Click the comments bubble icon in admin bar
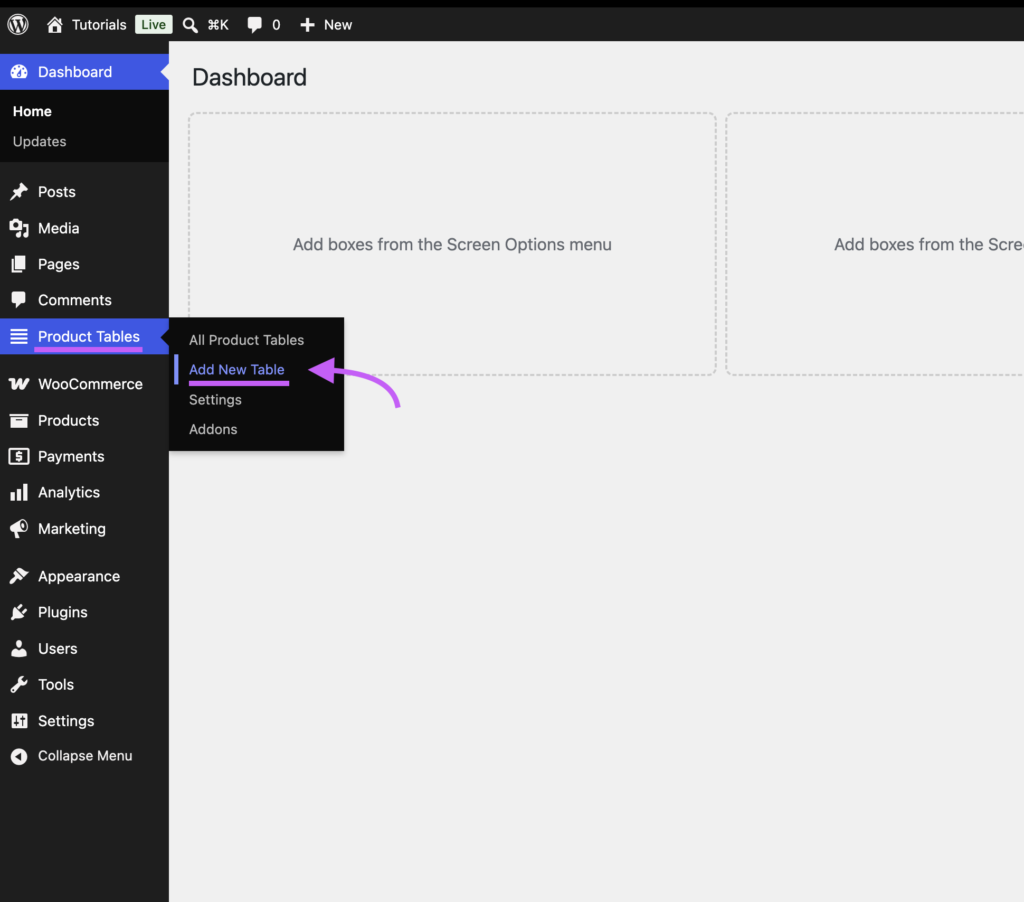The image size is (1024, 902). [255, 25]
